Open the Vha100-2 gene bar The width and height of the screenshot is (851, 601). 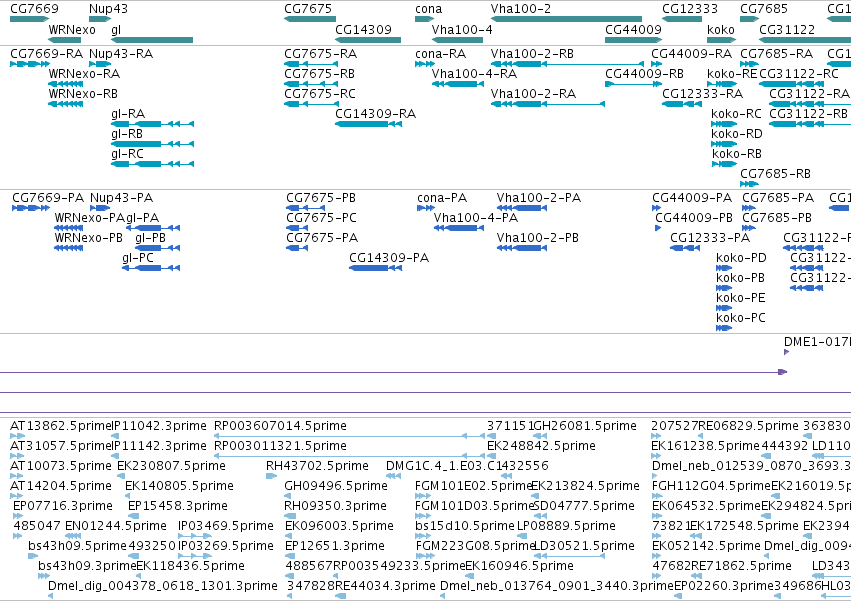tap(566, 19)
